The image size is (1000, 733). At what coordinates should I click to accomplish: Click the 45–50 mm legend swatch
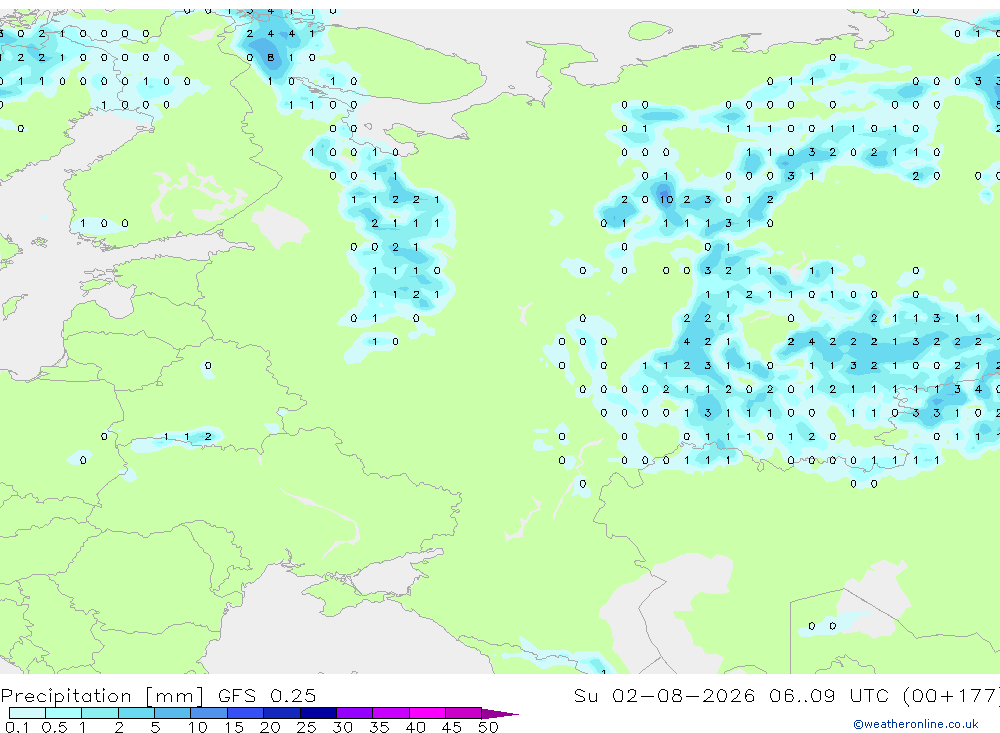click(464, 713)
